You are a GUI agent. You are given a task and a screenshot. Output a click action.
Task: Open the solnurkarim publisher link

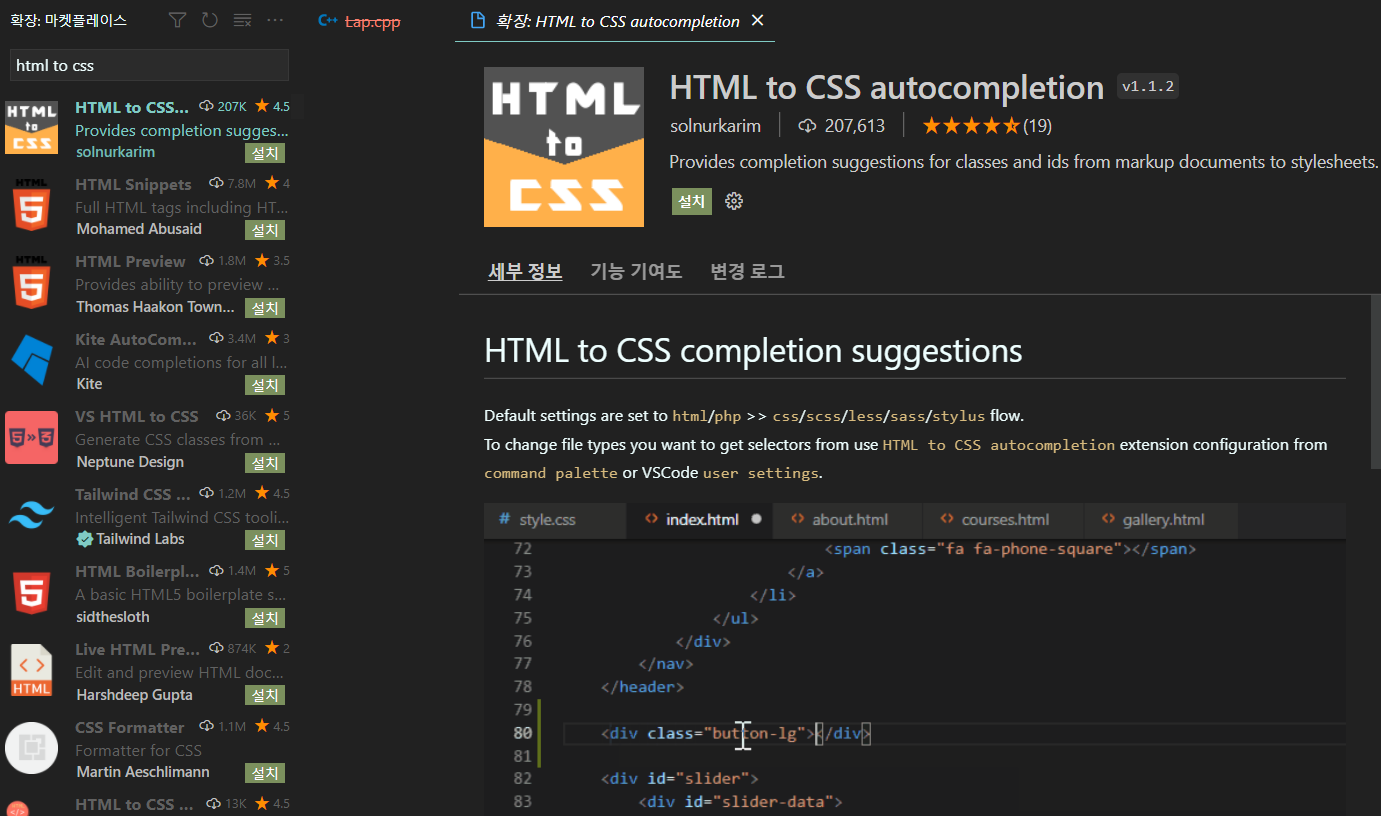click(715, 126)
